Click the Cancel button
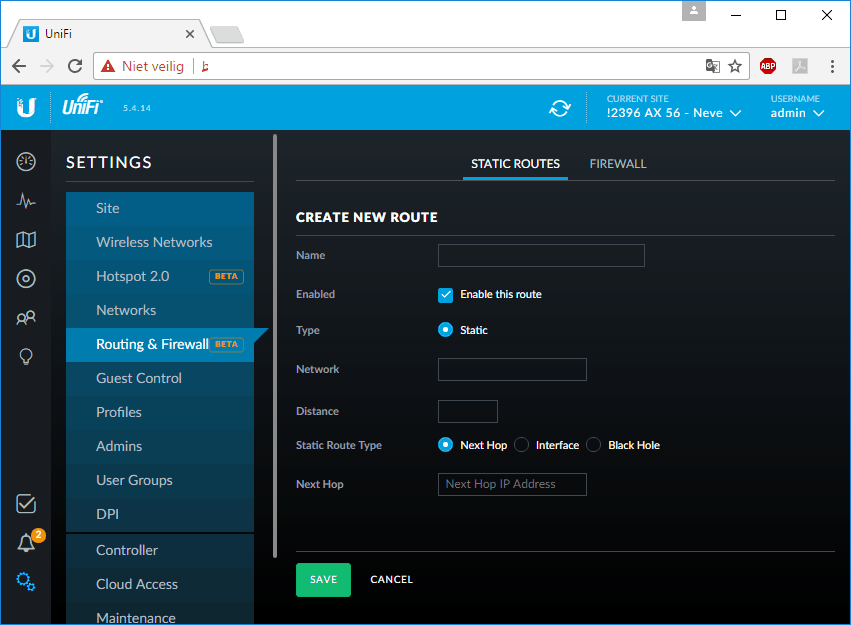Image resolution: width=851 pixels, height=625 pixels. pyautogui.click(x=391, y=579)
